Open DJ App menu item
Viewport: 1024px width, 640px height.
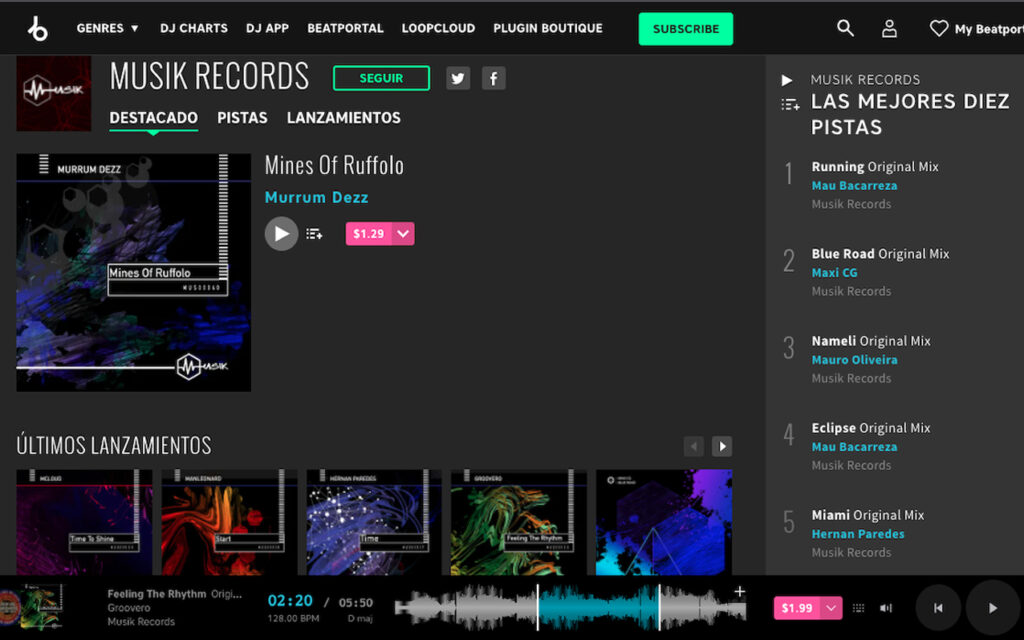click(267, 28)
